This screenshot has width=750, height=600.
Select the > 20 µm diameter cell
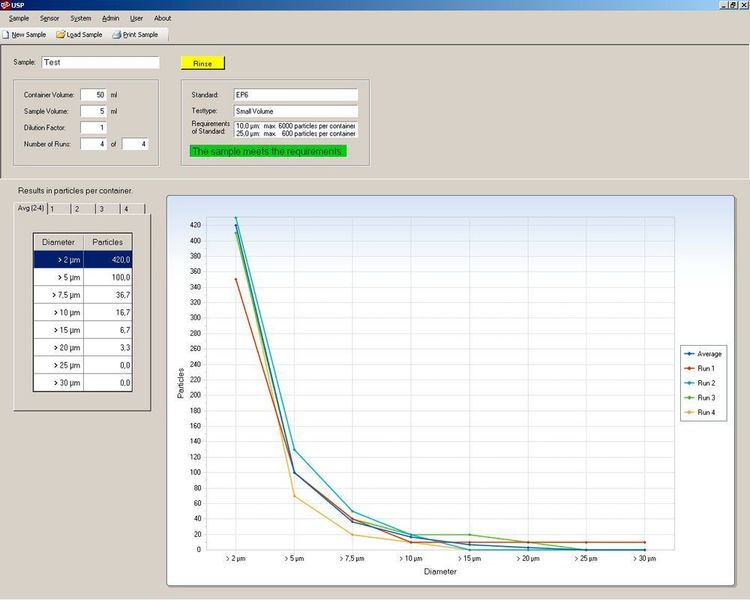pos(58,348)
